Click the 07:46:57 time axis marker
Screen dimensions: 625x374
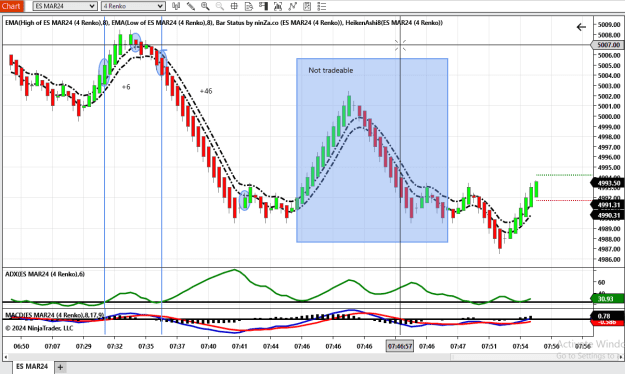pyautogui.click(x=400, y=346)
